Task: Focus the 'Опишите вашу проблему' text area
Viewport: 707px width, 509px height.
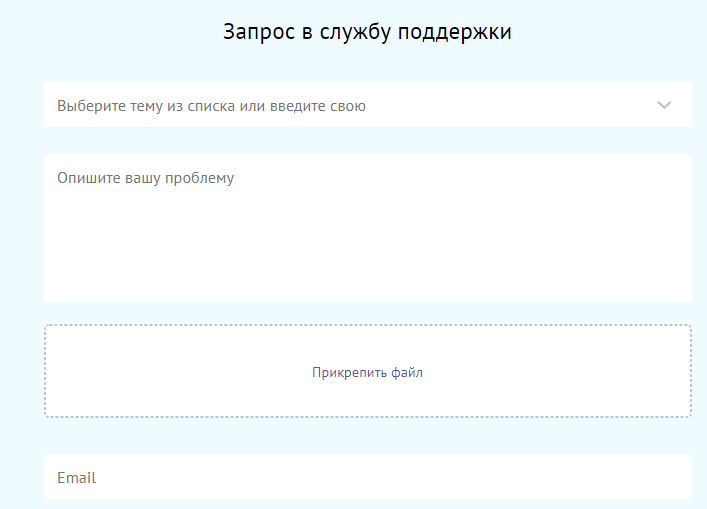Action: click(x=367, y=228)
